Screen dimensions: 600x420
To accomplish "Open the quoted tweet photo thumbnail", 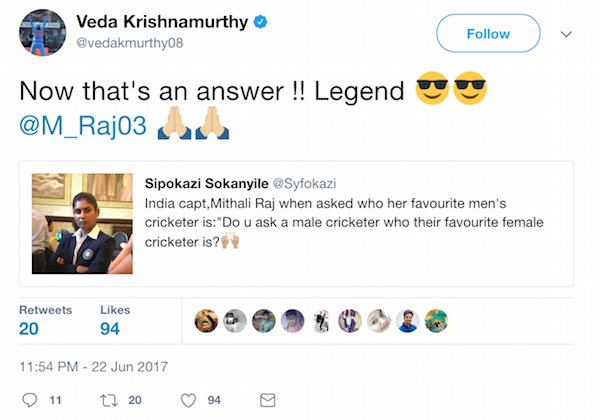I will click(81, 223).
